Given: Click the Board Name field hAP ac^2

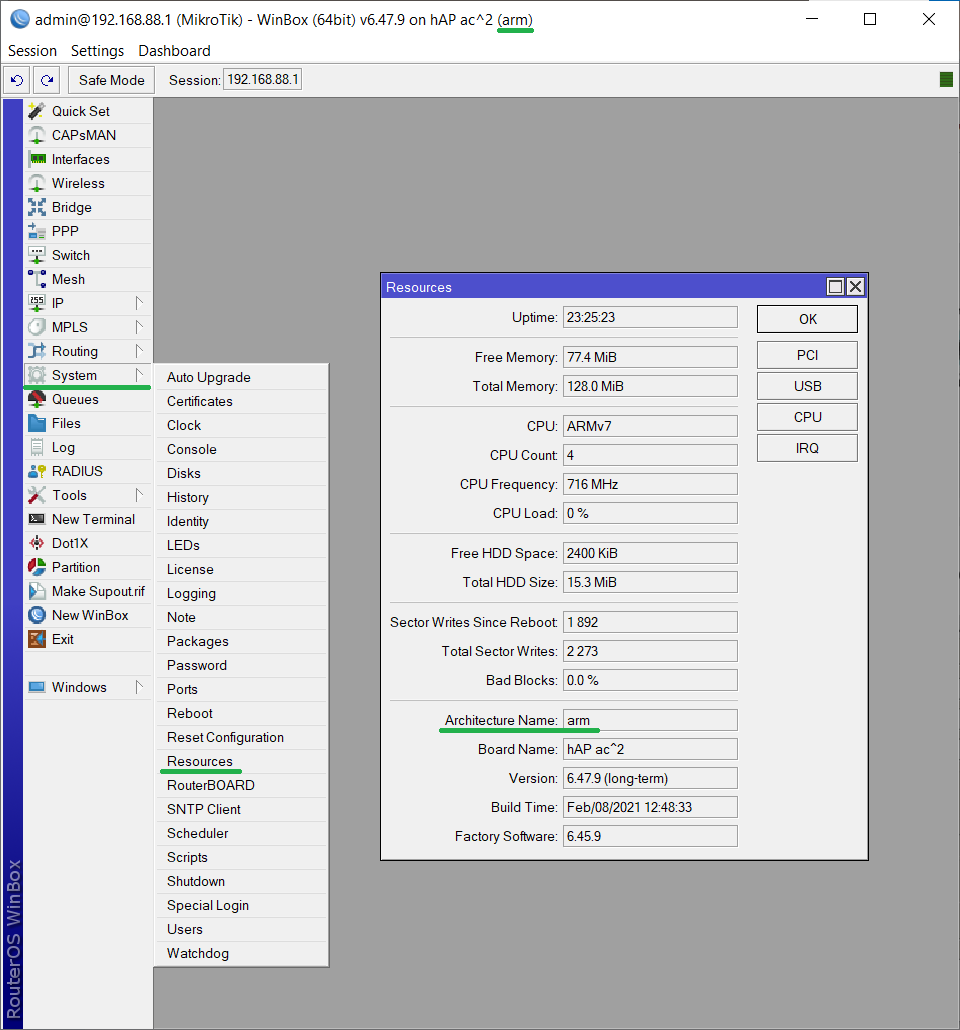Looking at the screenshot, I should [x=650, y=749].
